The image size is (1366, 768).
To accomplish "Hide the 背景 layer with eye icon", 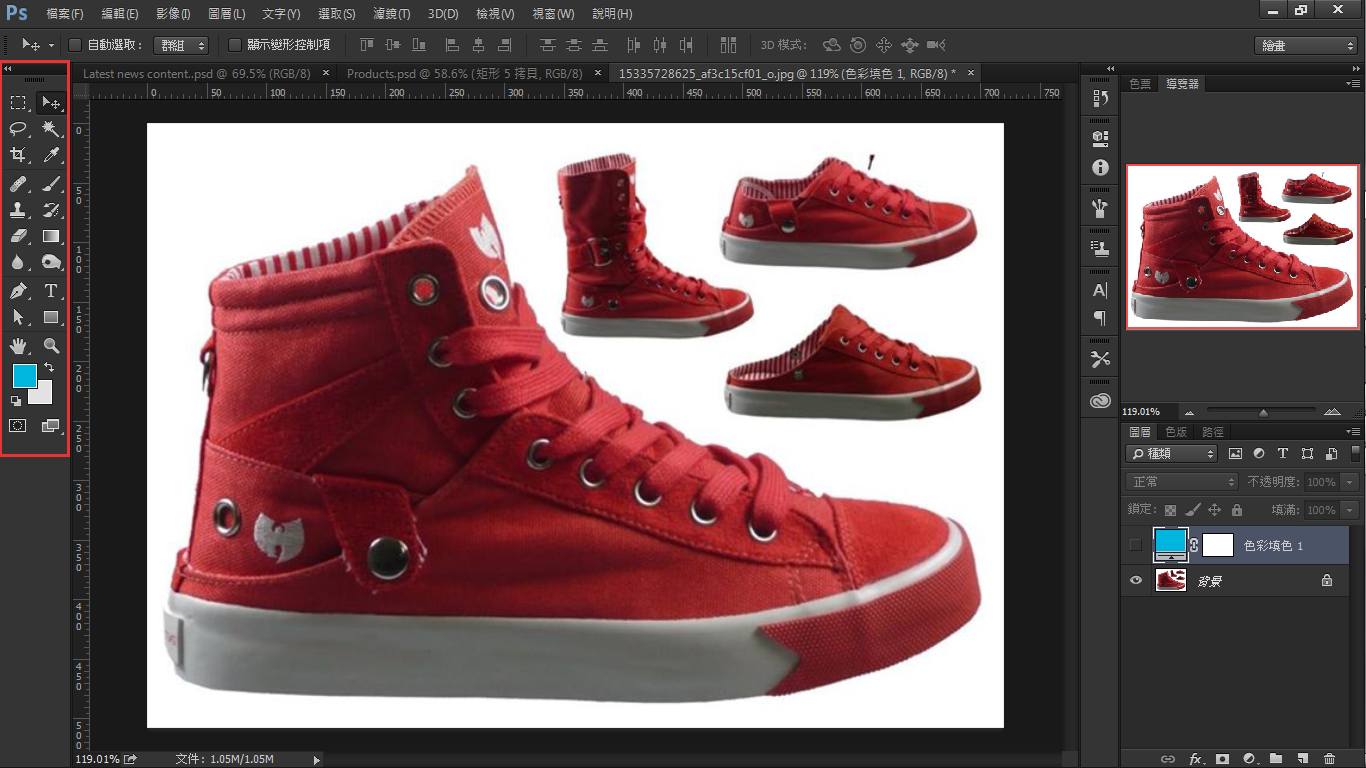I will tap(1135, 580).
